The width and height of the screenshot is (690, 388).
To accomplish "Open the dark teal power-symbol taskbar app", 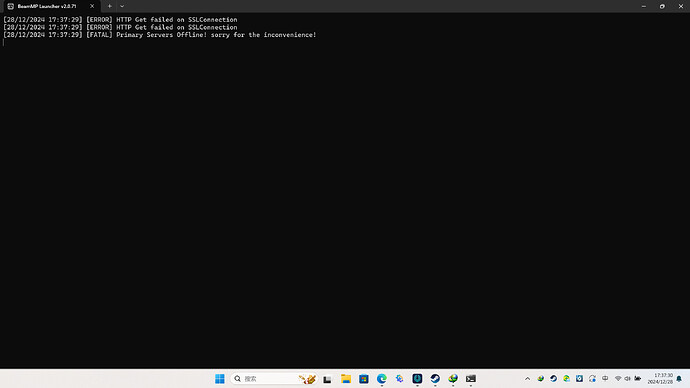I will [x=417, y=379].
